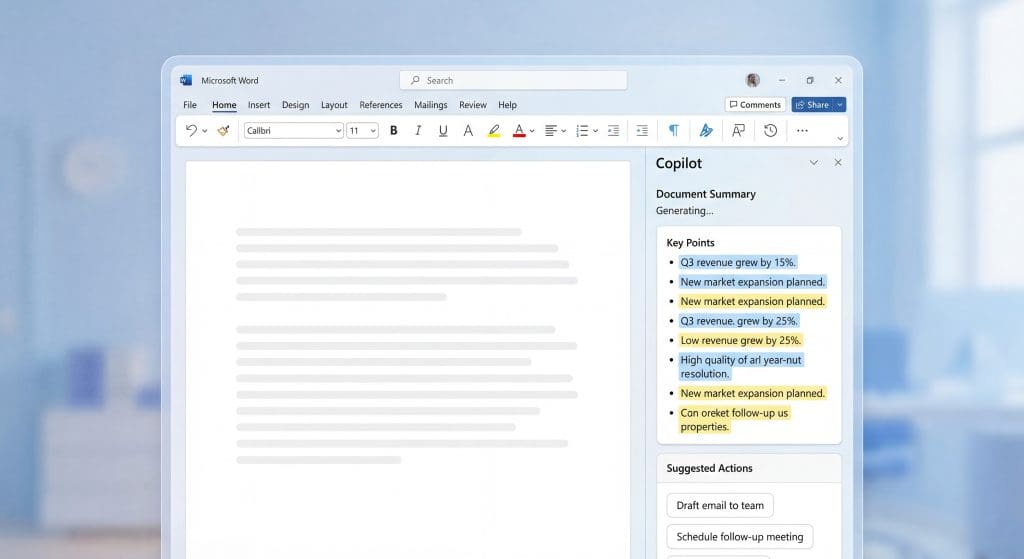Click the red font color button

519,130
